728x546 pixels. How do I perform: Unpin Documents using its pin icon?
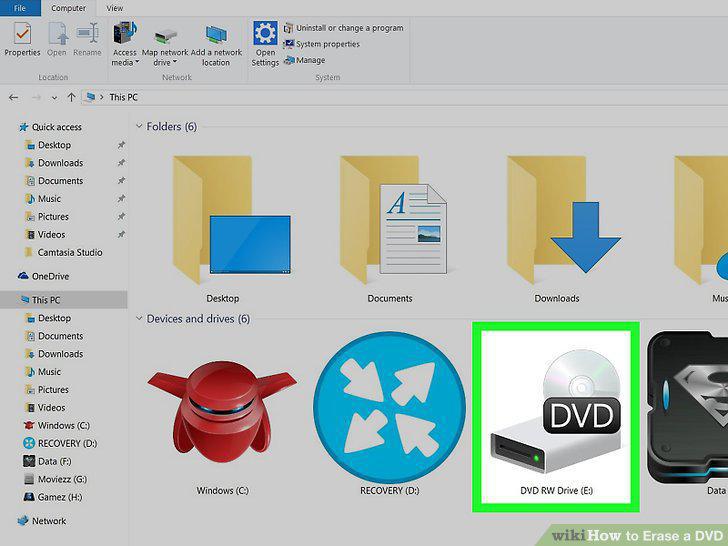121,181
